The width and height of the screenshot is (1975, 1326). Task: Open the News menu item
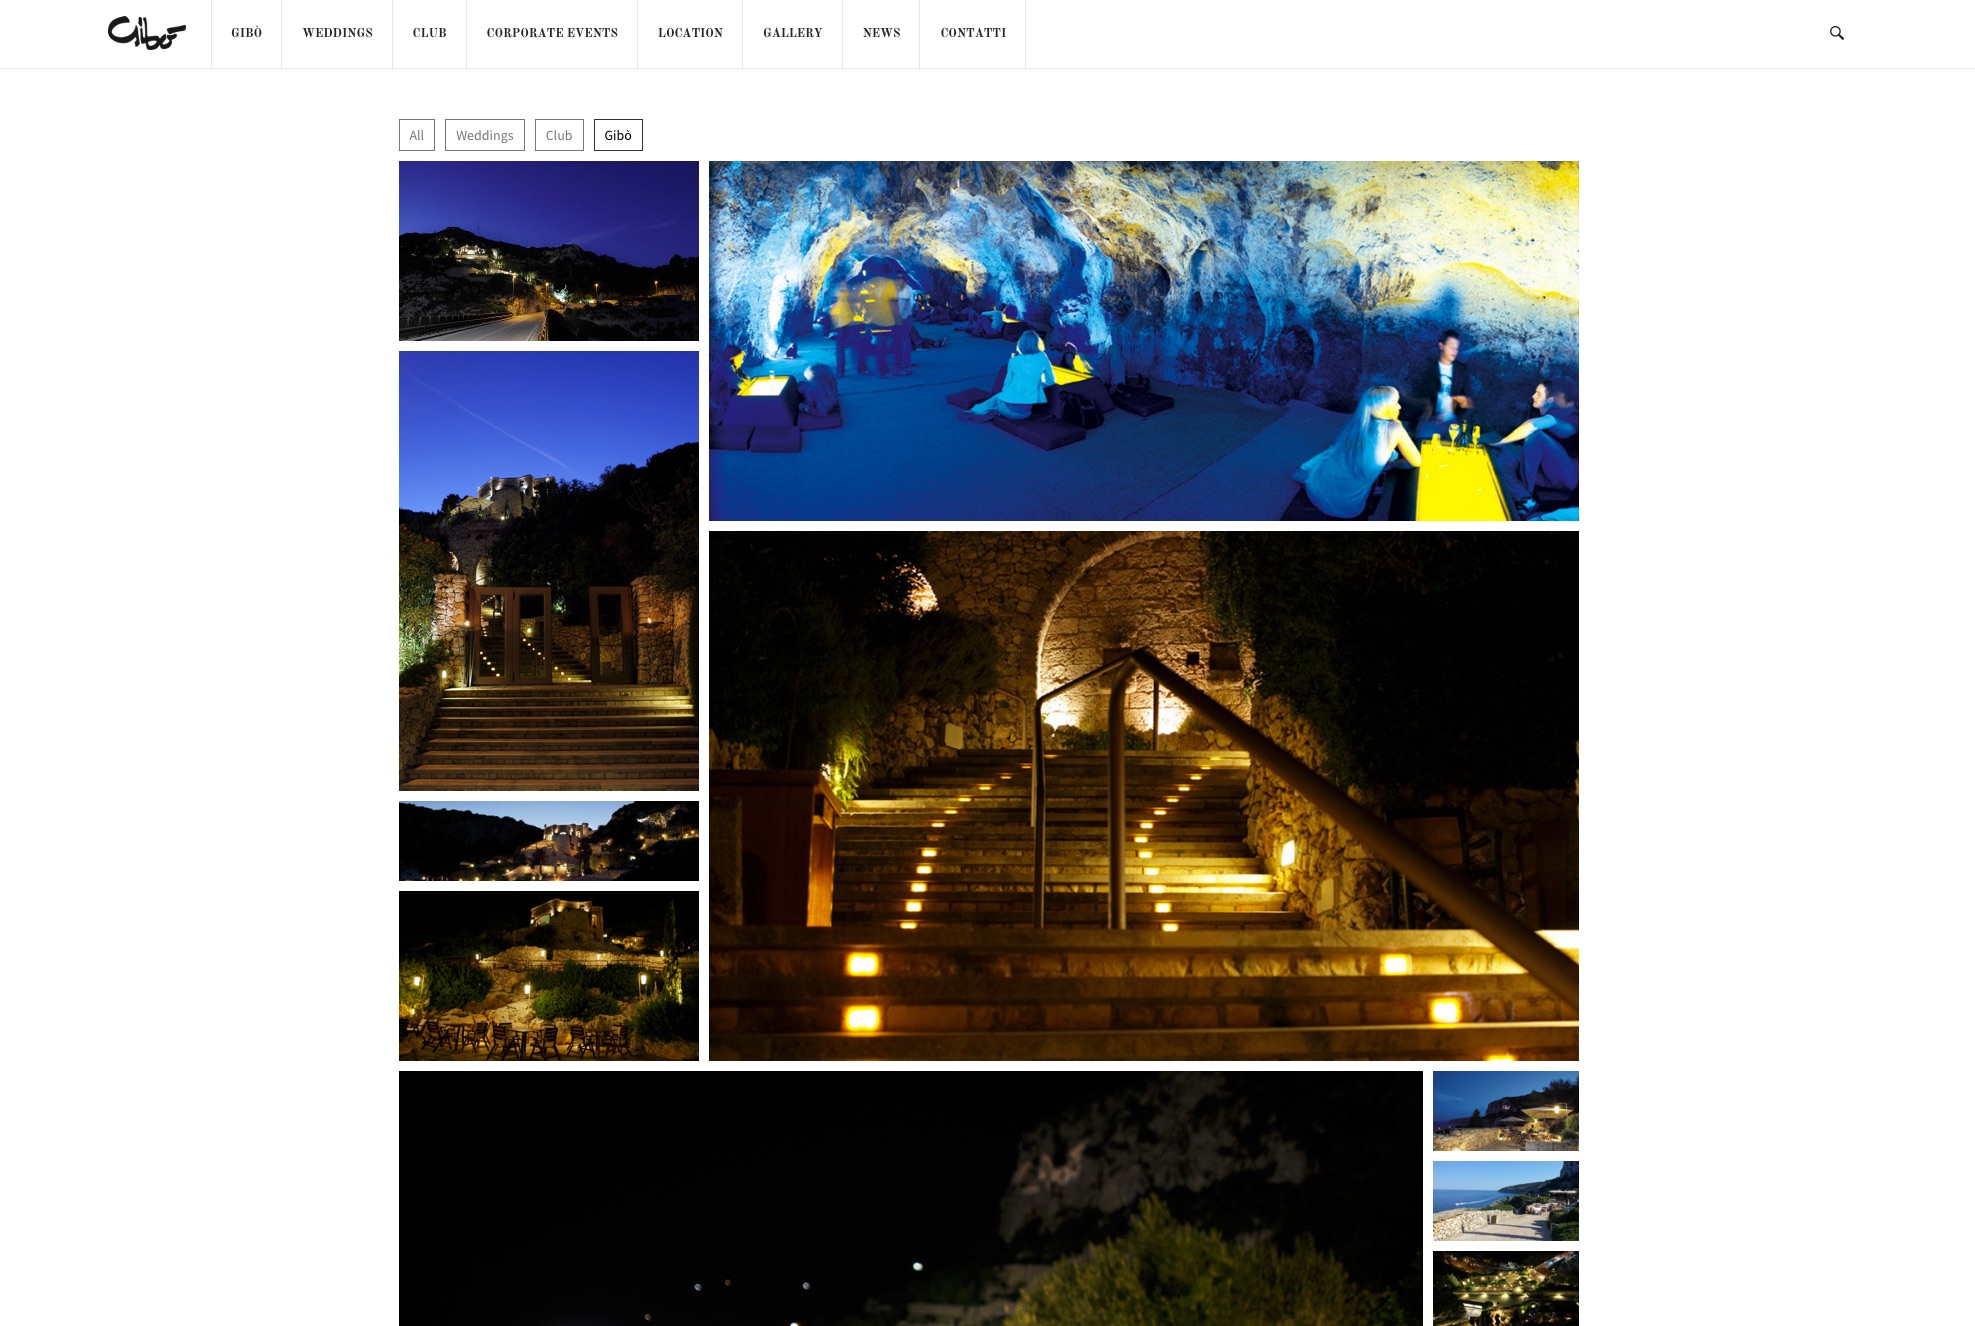tap(882, 33)
